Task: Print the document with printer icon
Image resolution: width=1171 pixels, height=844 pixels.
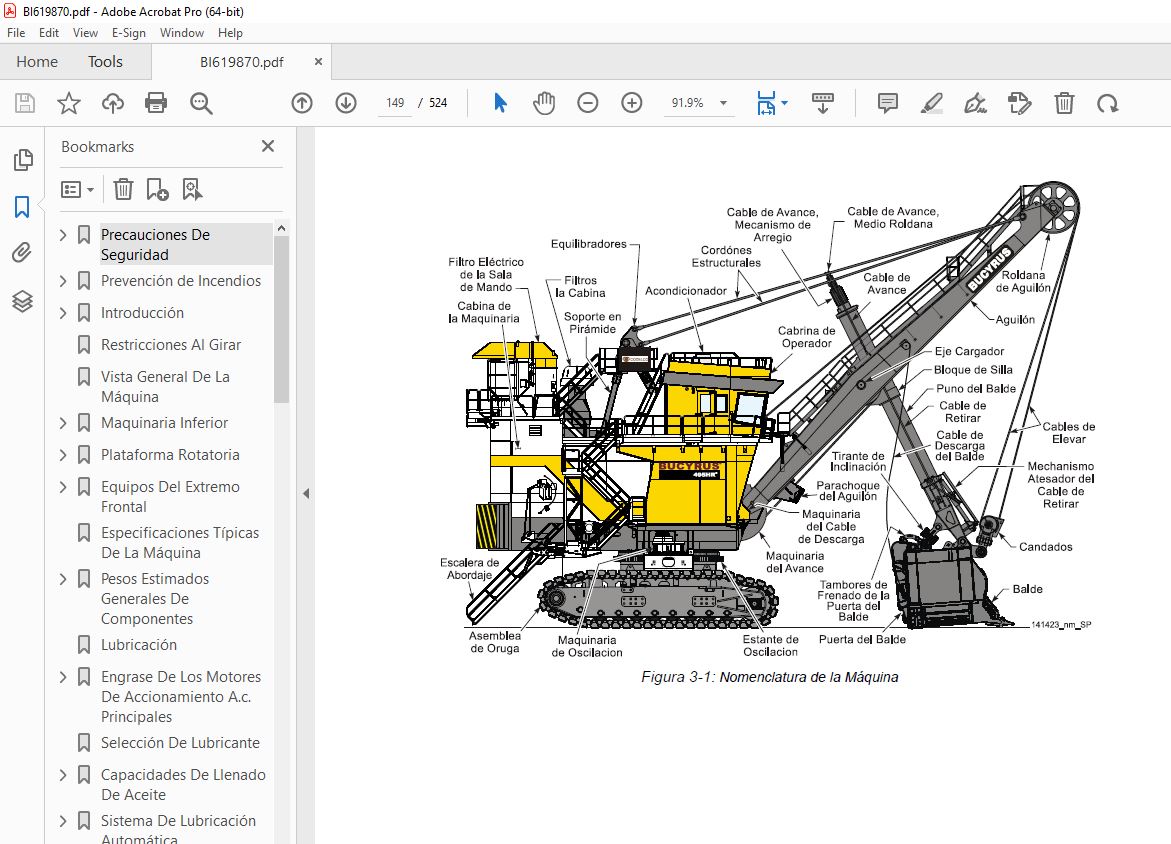Action: point(156,103)
